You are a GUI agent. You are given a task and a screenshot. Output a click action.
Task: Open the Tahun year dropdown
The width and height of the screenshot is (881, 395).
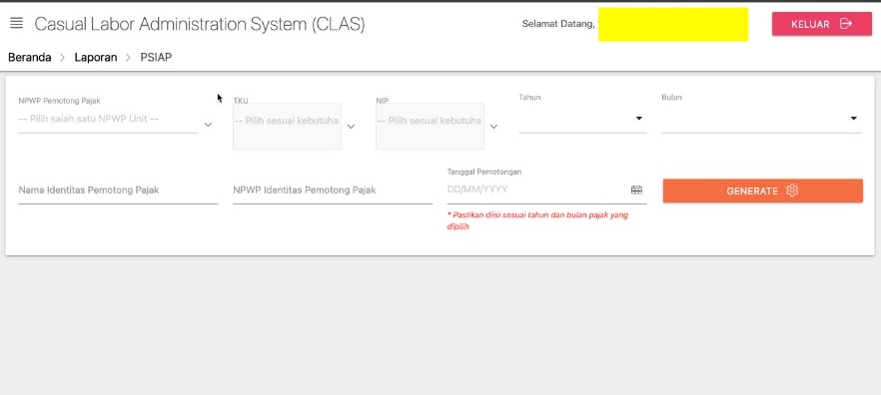pos(582,119)
